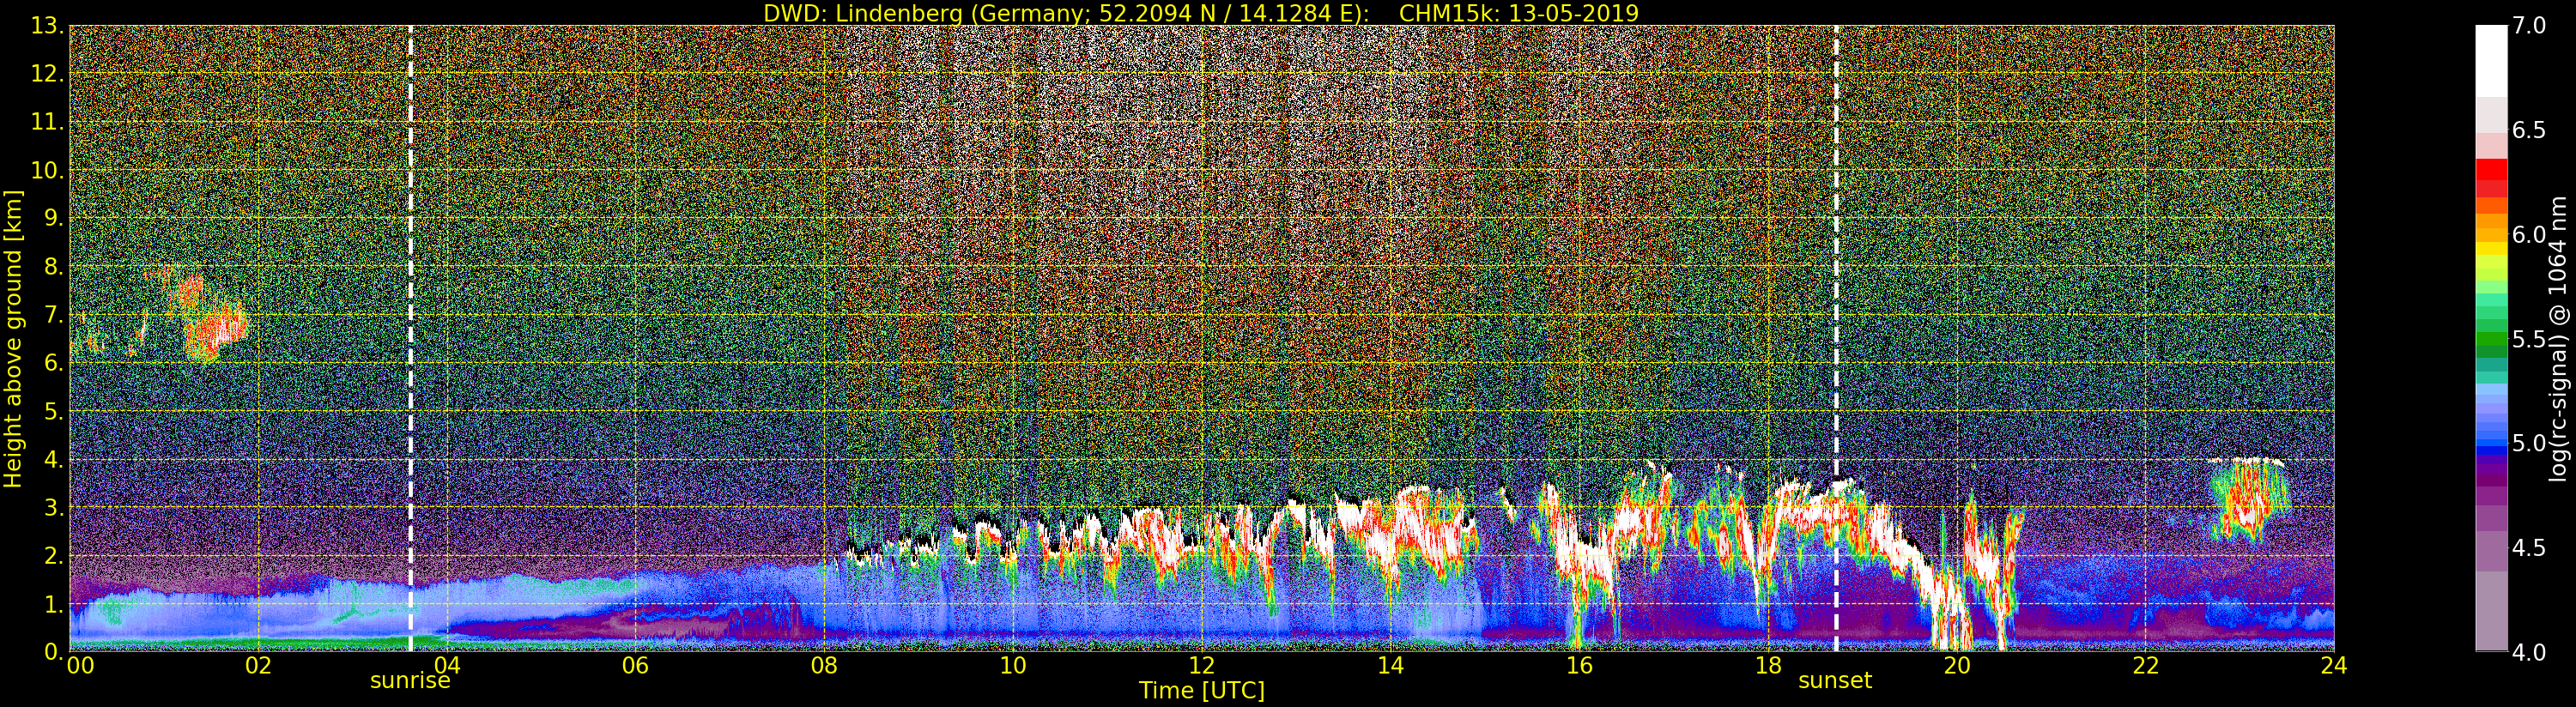Click the height axis tick label 12.
This screenshot has height=707, width=2576.
click(47, 74)
